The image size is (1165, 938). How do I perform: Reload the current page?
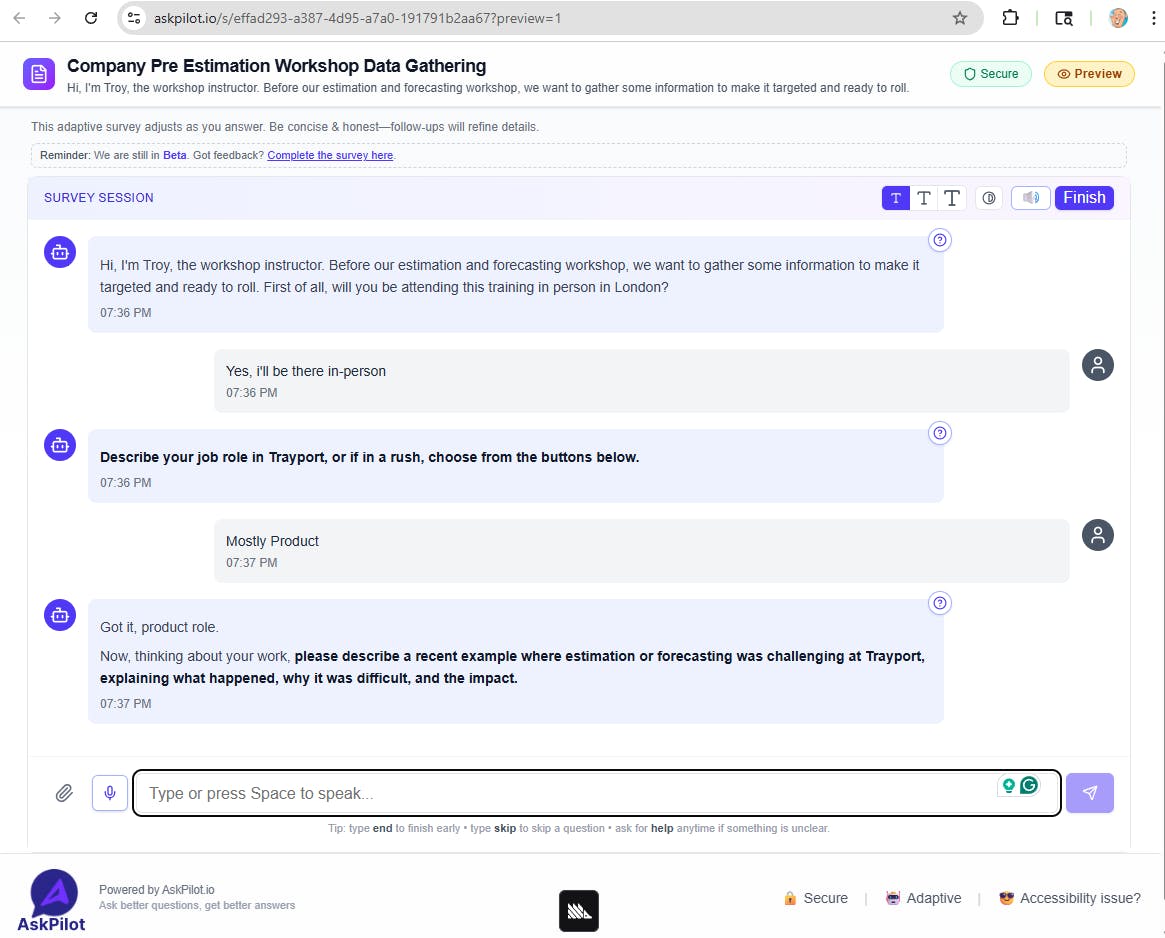91,18
